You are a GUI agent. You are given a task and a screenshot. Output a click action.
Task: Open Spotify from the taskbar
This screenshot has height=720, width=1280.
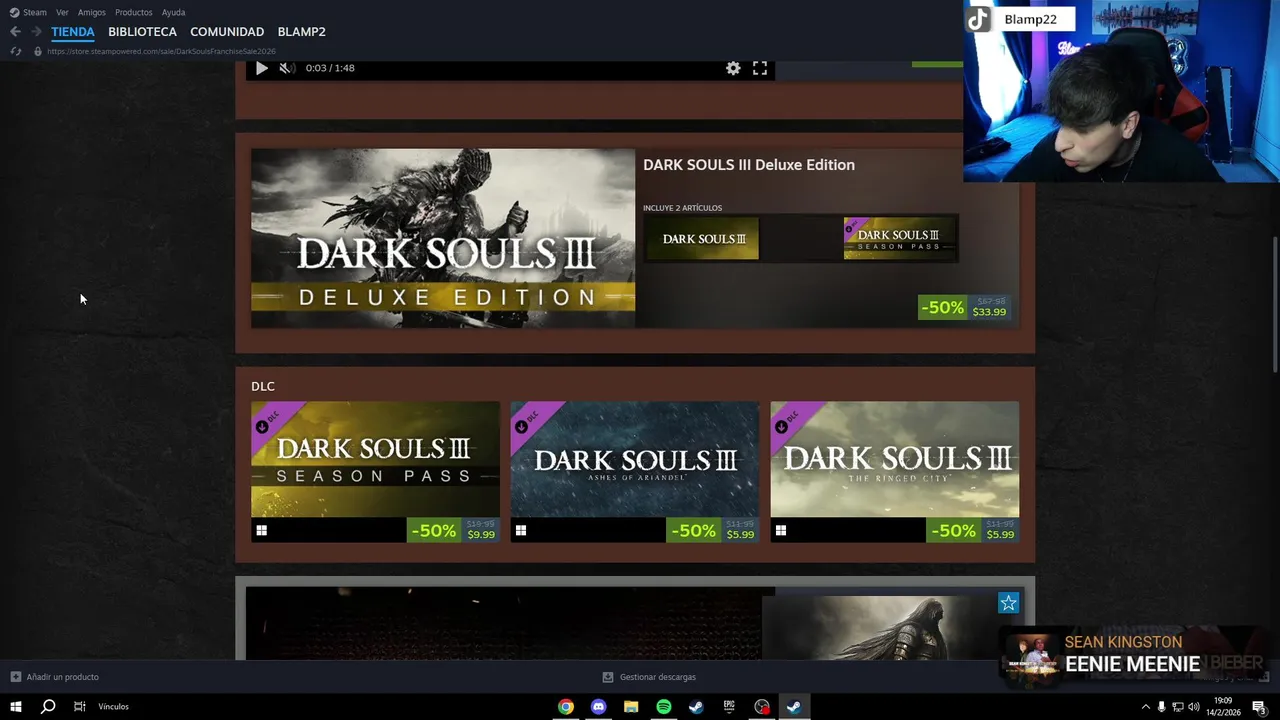[664, 707]
